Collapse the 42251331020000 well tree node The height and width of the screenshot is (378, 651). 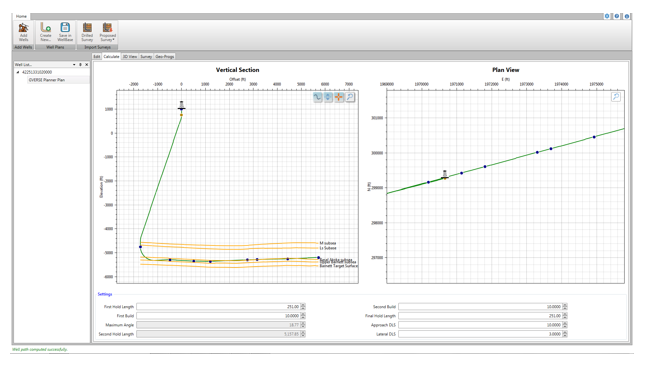pyautogui.click(x=18, y=72)
